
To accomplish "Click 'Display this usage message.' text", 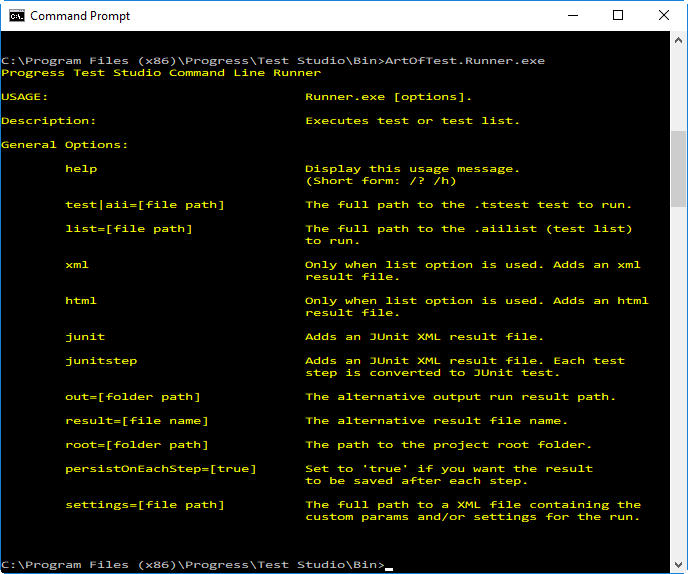I will [x=412, y=169].
